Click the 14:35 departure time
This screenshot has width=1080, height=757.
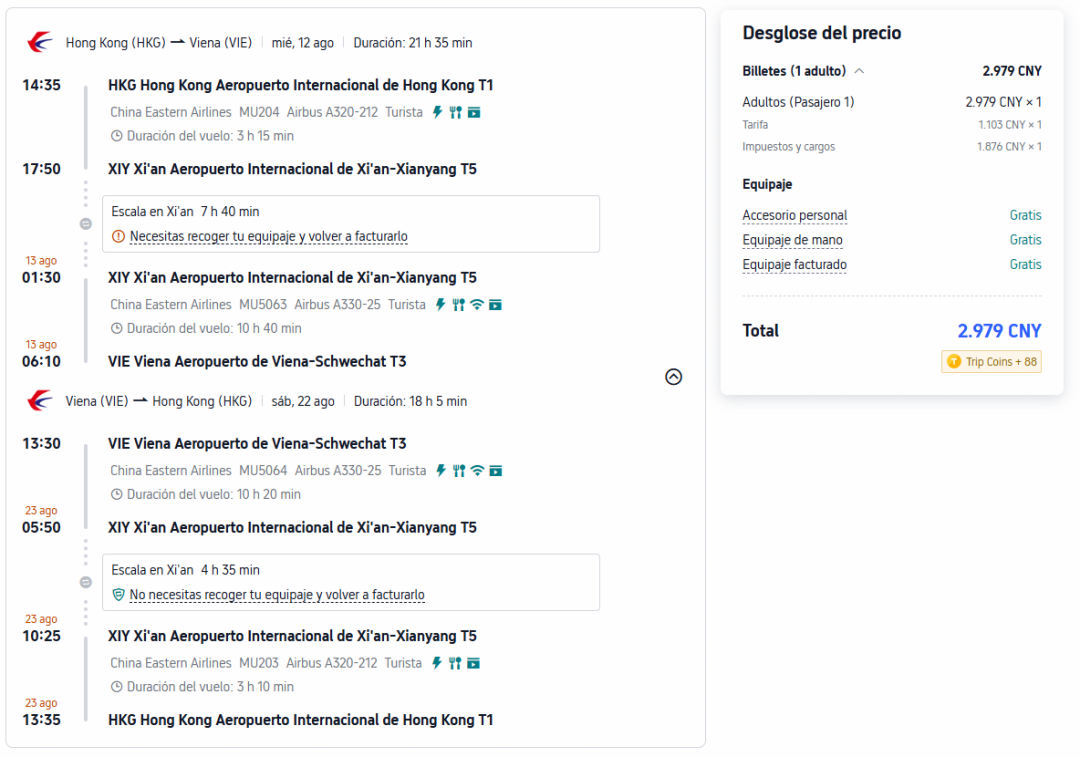41,85
